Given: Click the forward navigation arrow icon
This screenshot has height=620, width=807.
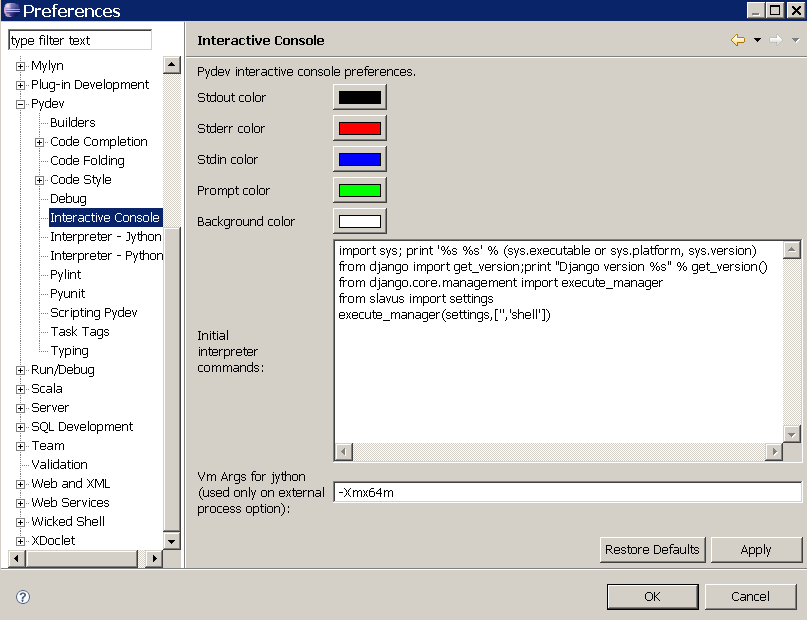Looking at the screenshot, I should (x=776, y=40).
